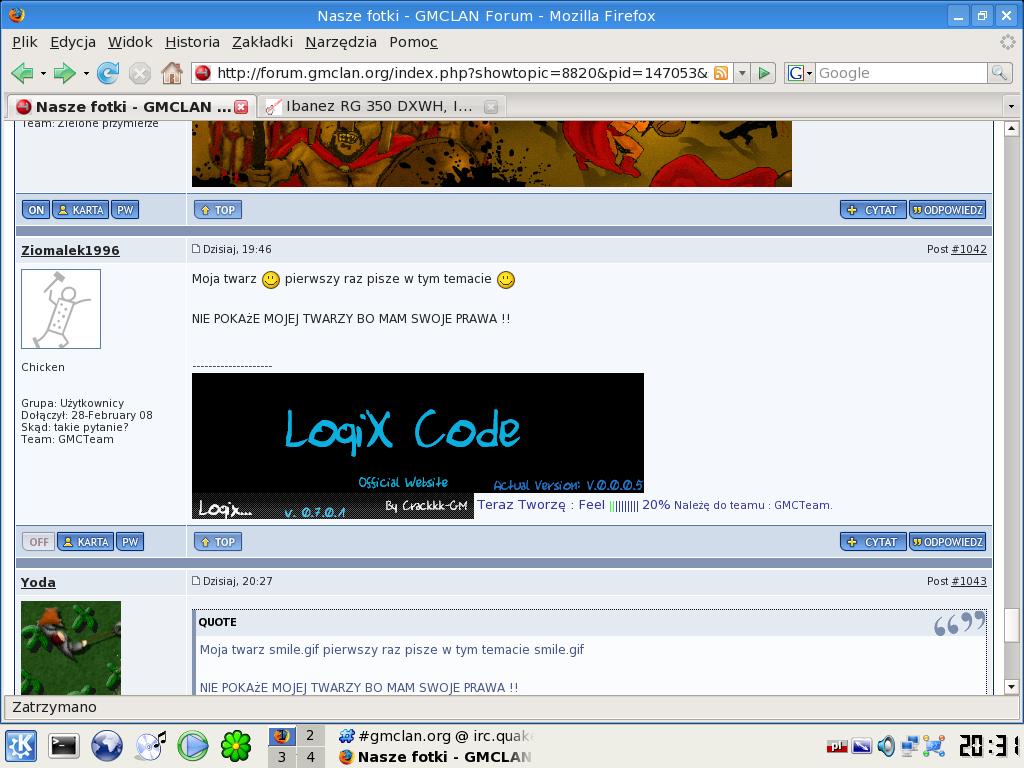Screen dimensions: 1024x768
Task: Open the KDE K menu
Action: pyautogui.click(x=21, y=745)
